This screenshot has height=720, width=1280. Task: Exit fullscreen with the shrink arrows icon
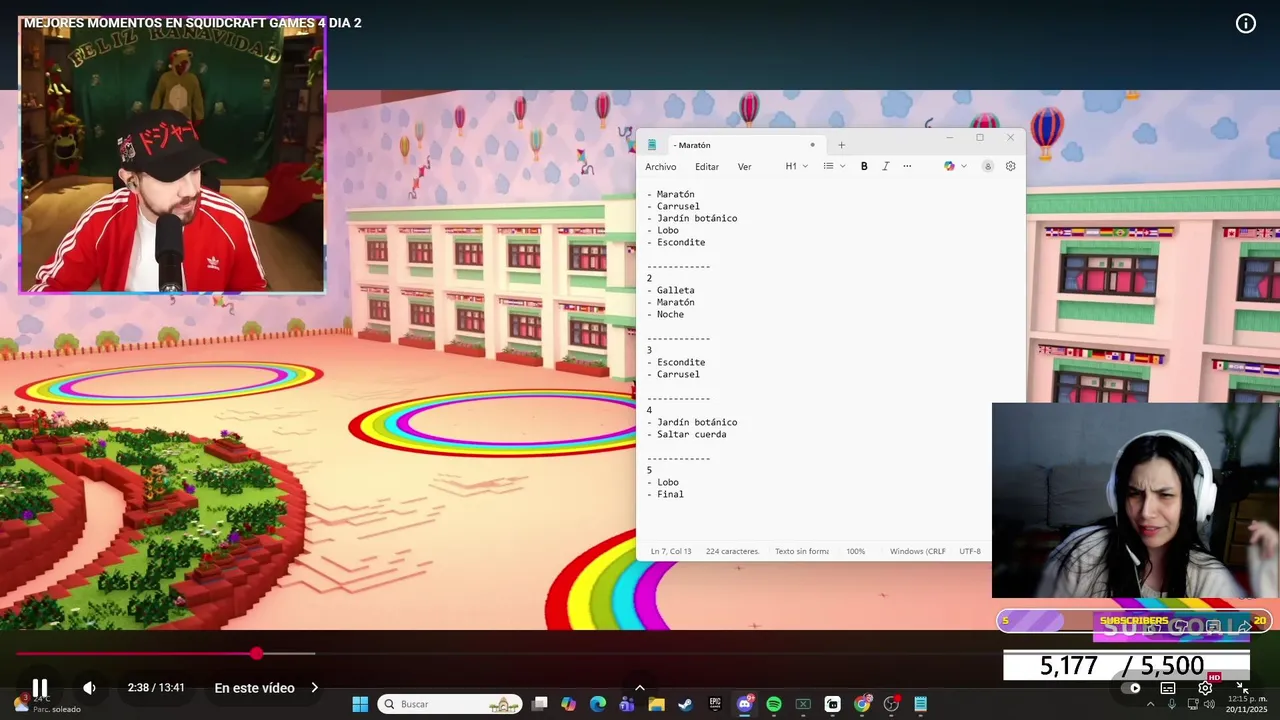point(1243,688)
